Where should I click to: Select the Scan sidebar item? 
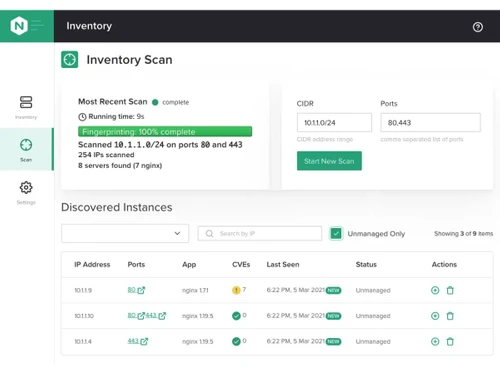[x=26, y=150]
